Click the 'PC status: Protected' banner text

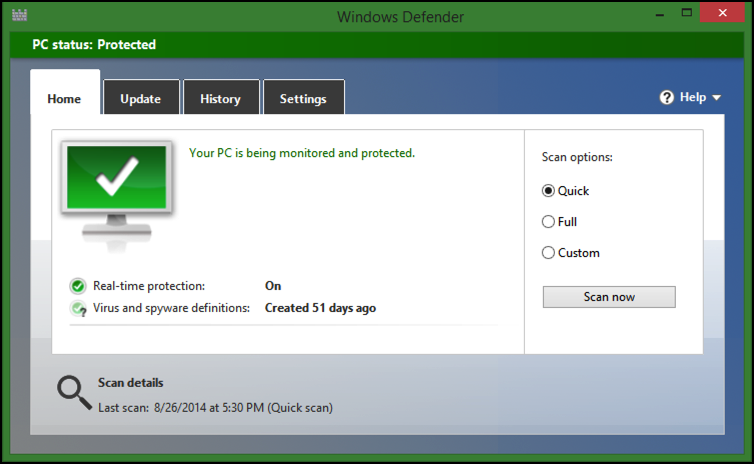coord(94,45)
